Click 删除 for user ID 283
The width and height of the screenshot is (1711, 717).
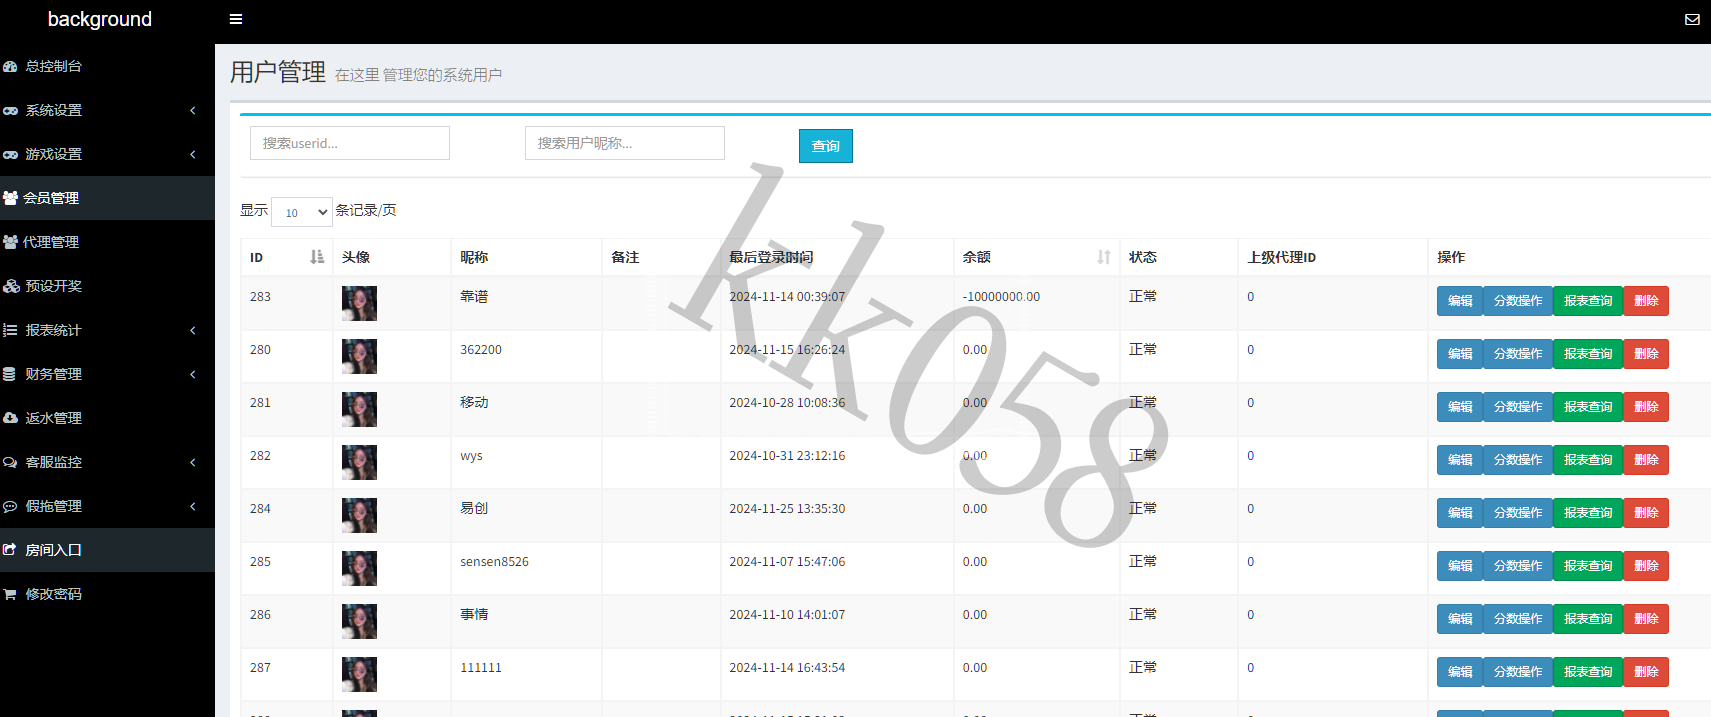1646,301
